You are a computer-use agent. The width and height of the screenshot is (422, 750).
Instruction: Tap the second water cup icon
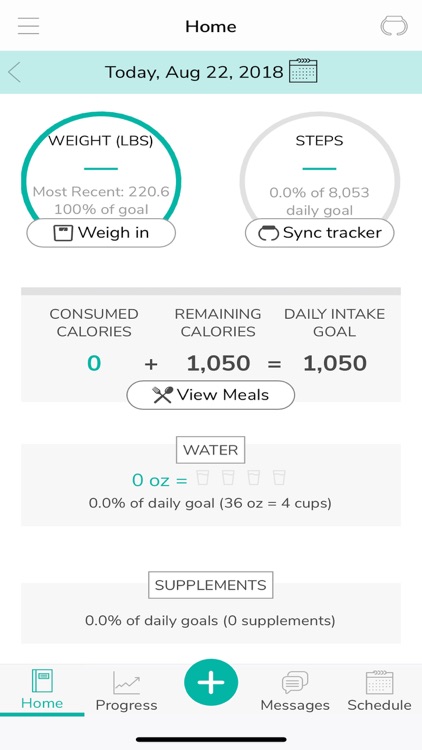click(x=228, y=477)
